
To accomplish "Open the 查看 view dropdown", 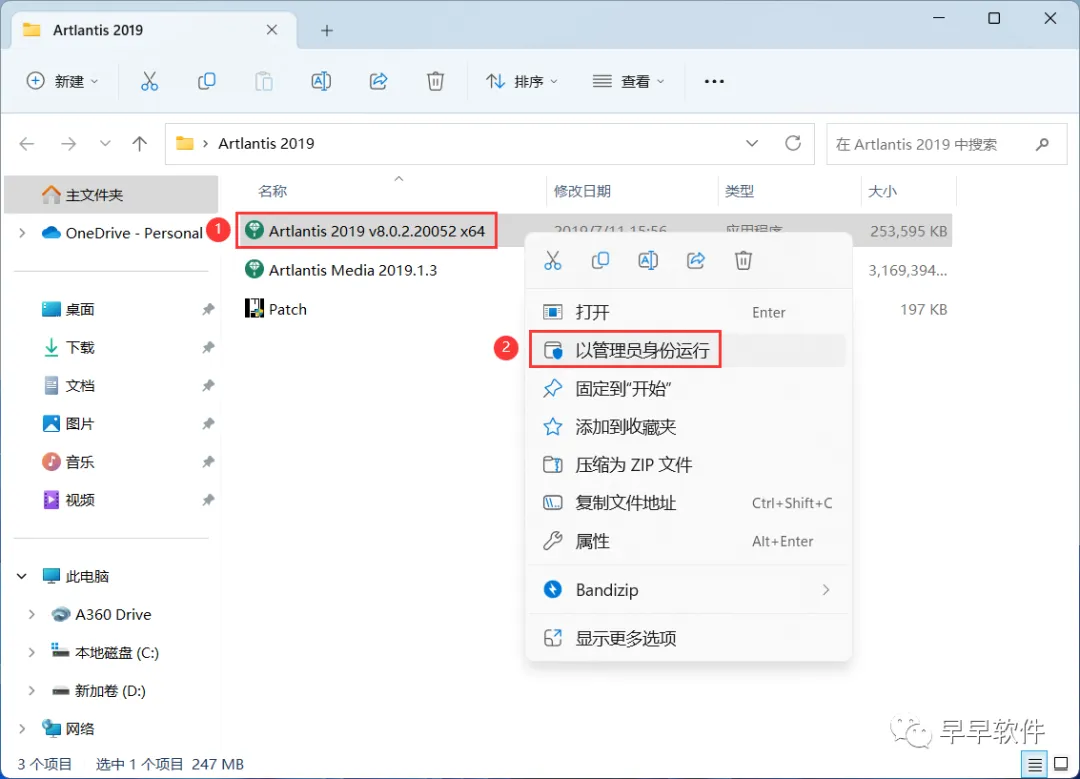I will coord(628,81).
